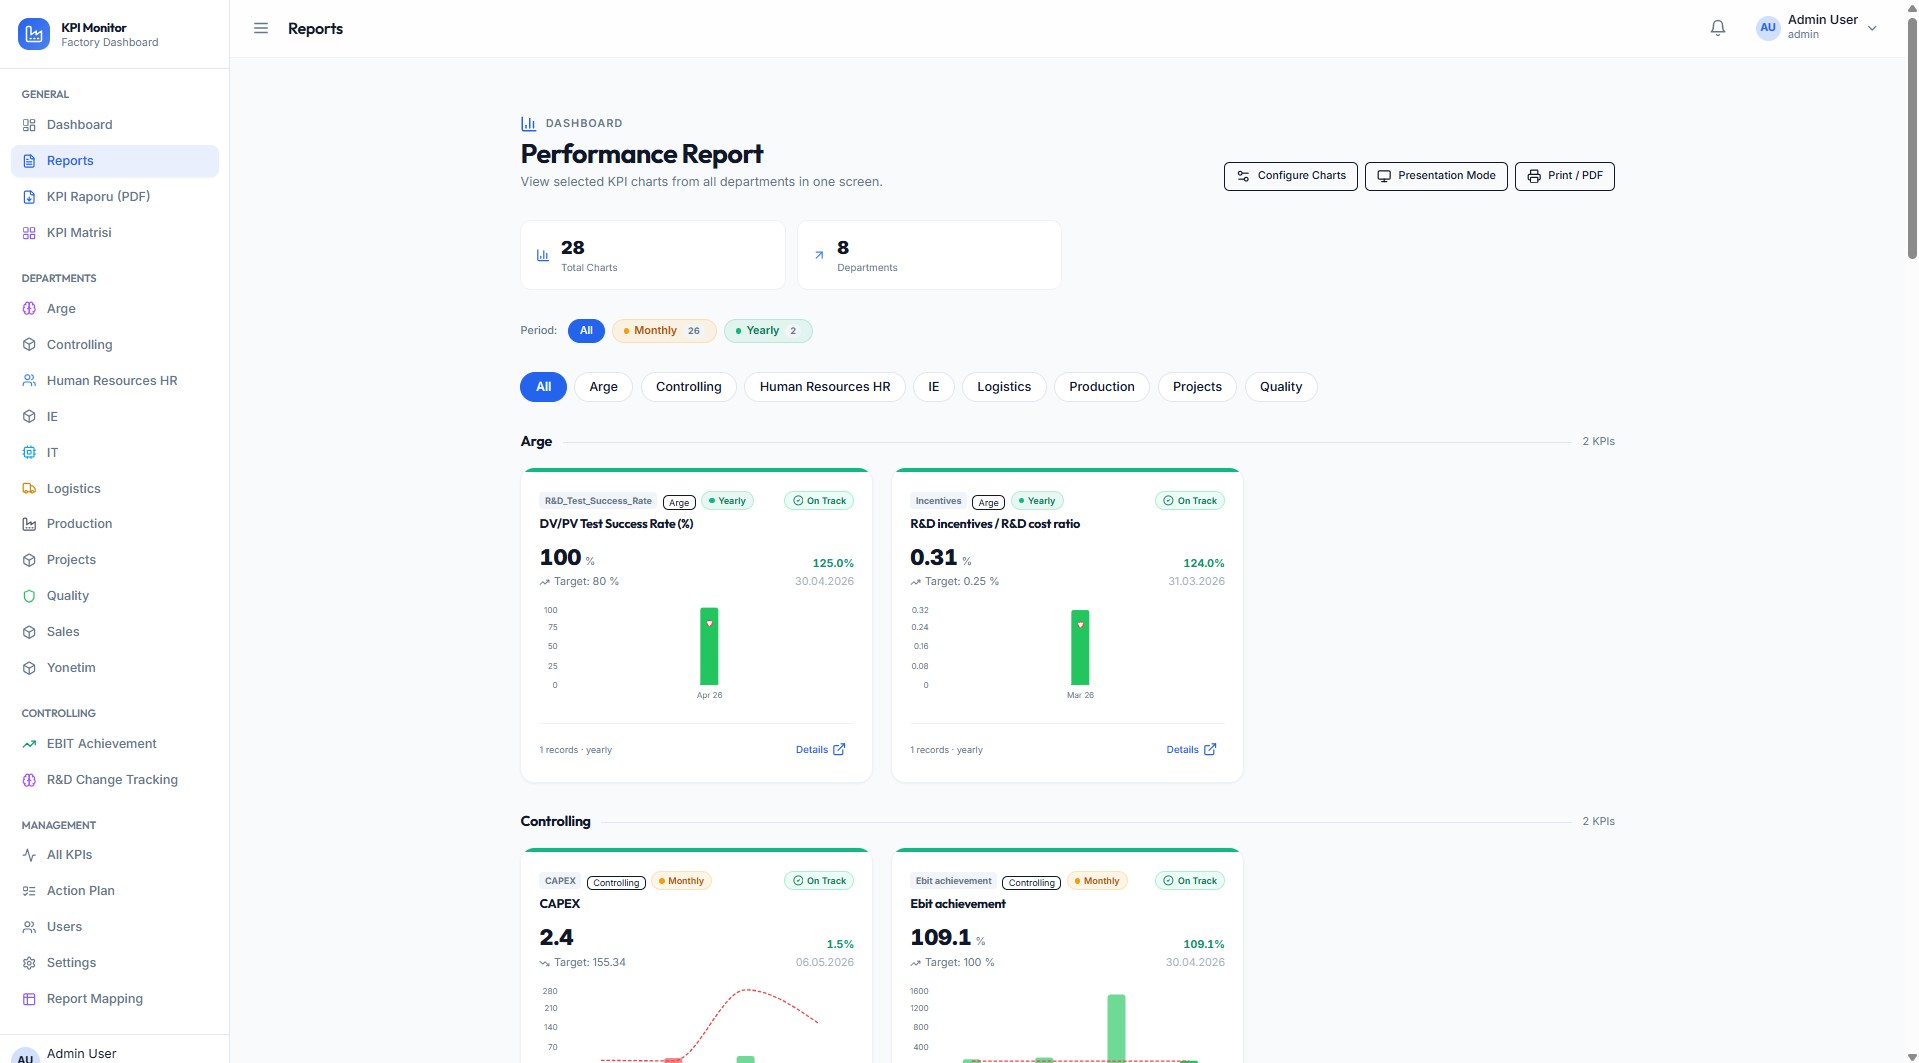Click the "Performance Report" heading

click(642, 154)
